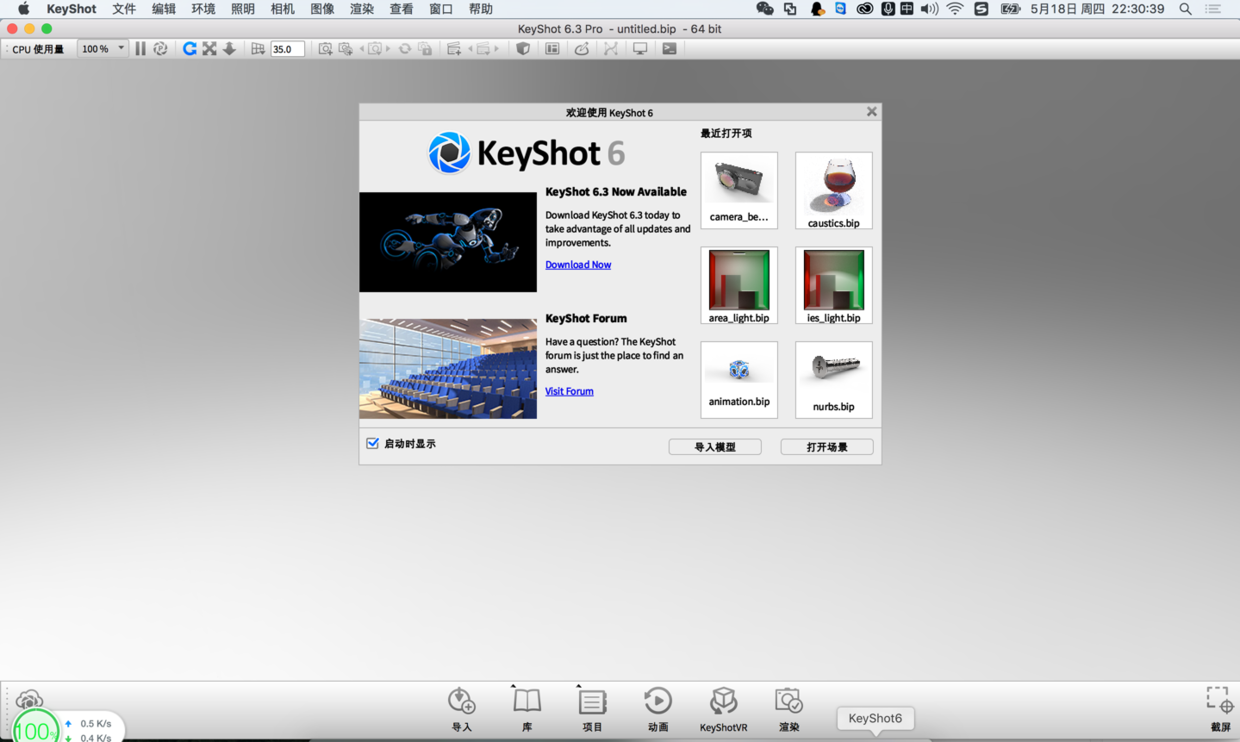Viewport: 1240px width, 742px height.
Task: Click the X-shaped geometry icon in toolbar
Action: pyautogui.click(x=610, y=48)
